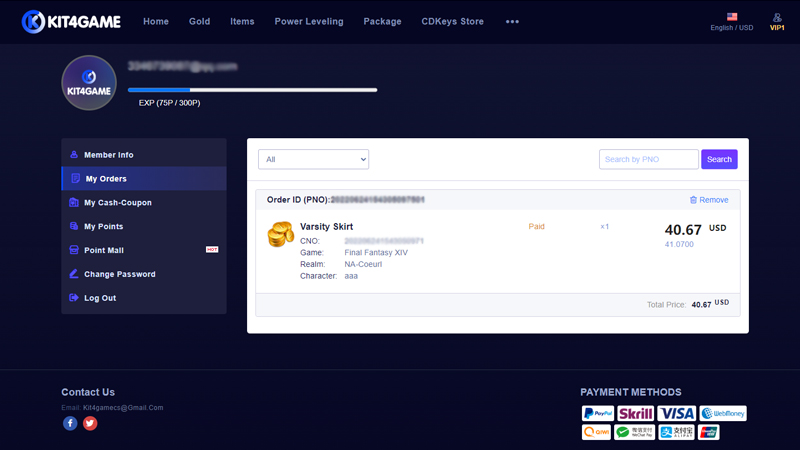Click the Skrill payment icon
Screen dimensions: 800x450
635,413
